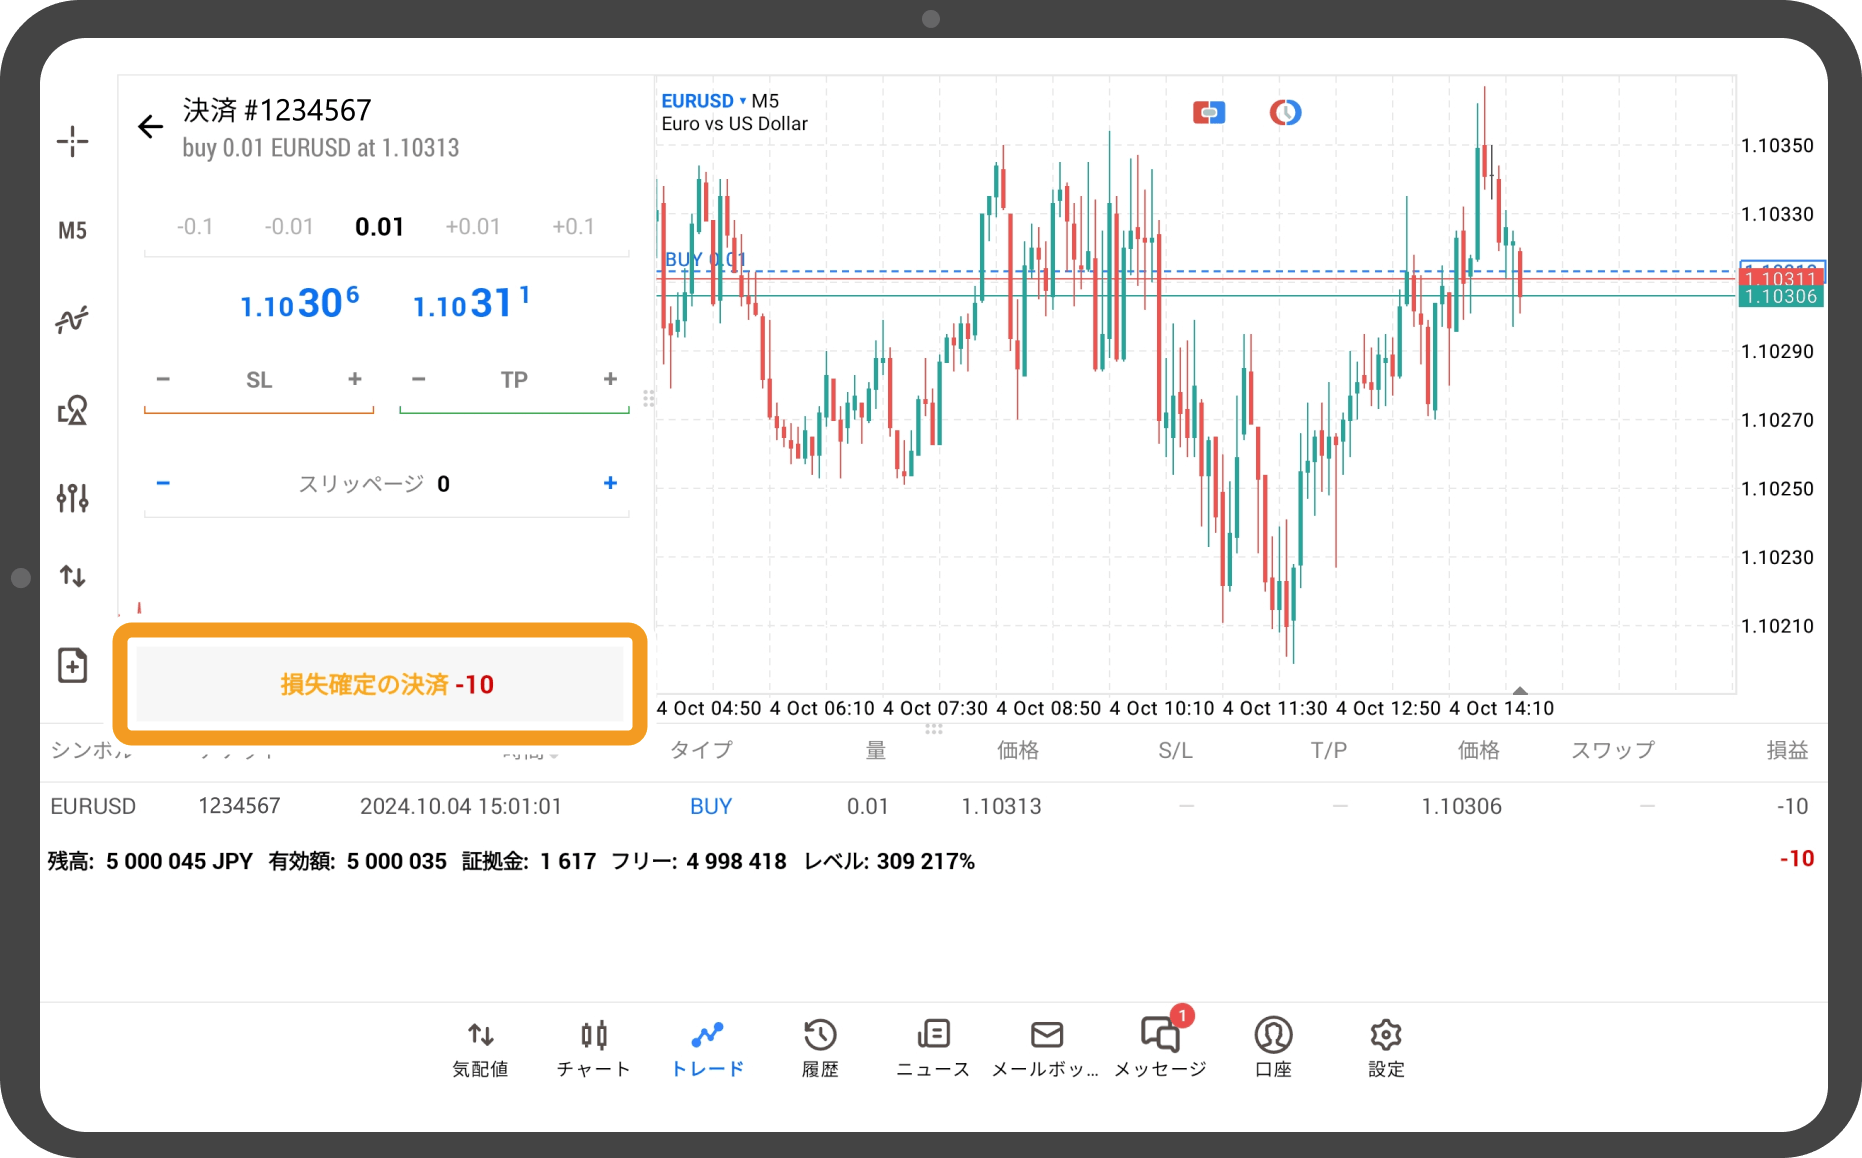Tap the panel divider drag handle dots
The width and height of the screenshot is (1862, 1158).
coord(649,399)
